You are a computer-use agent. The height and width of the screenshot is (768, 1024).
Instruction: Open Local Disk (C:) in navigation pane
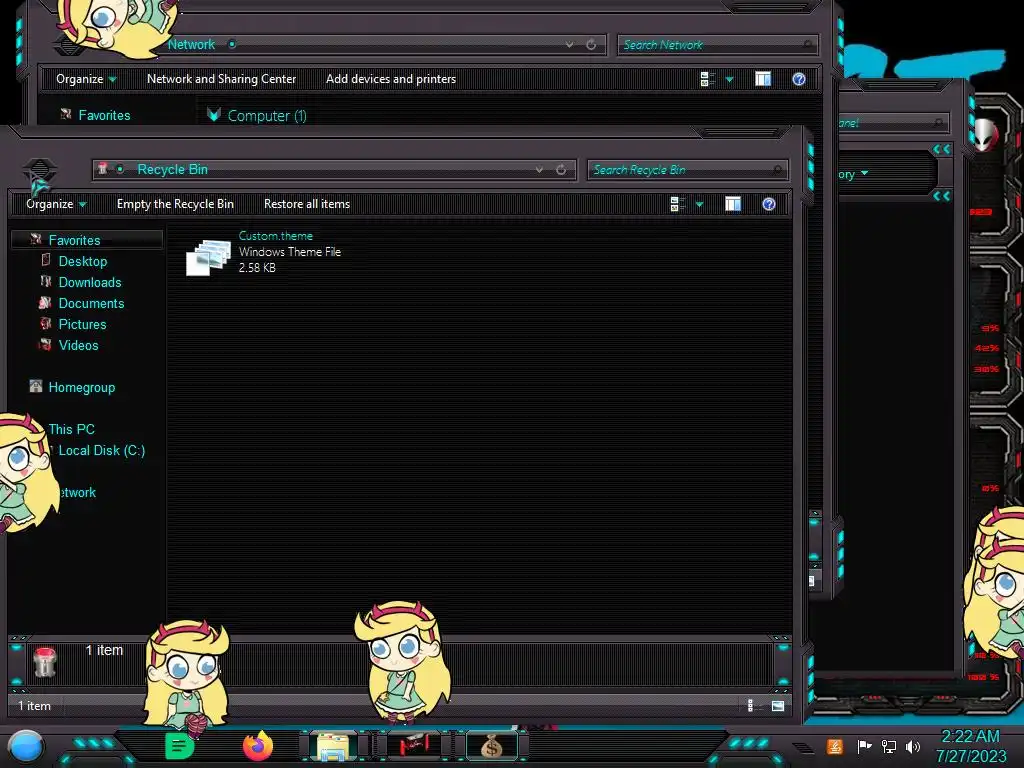(x=102, y=450)
